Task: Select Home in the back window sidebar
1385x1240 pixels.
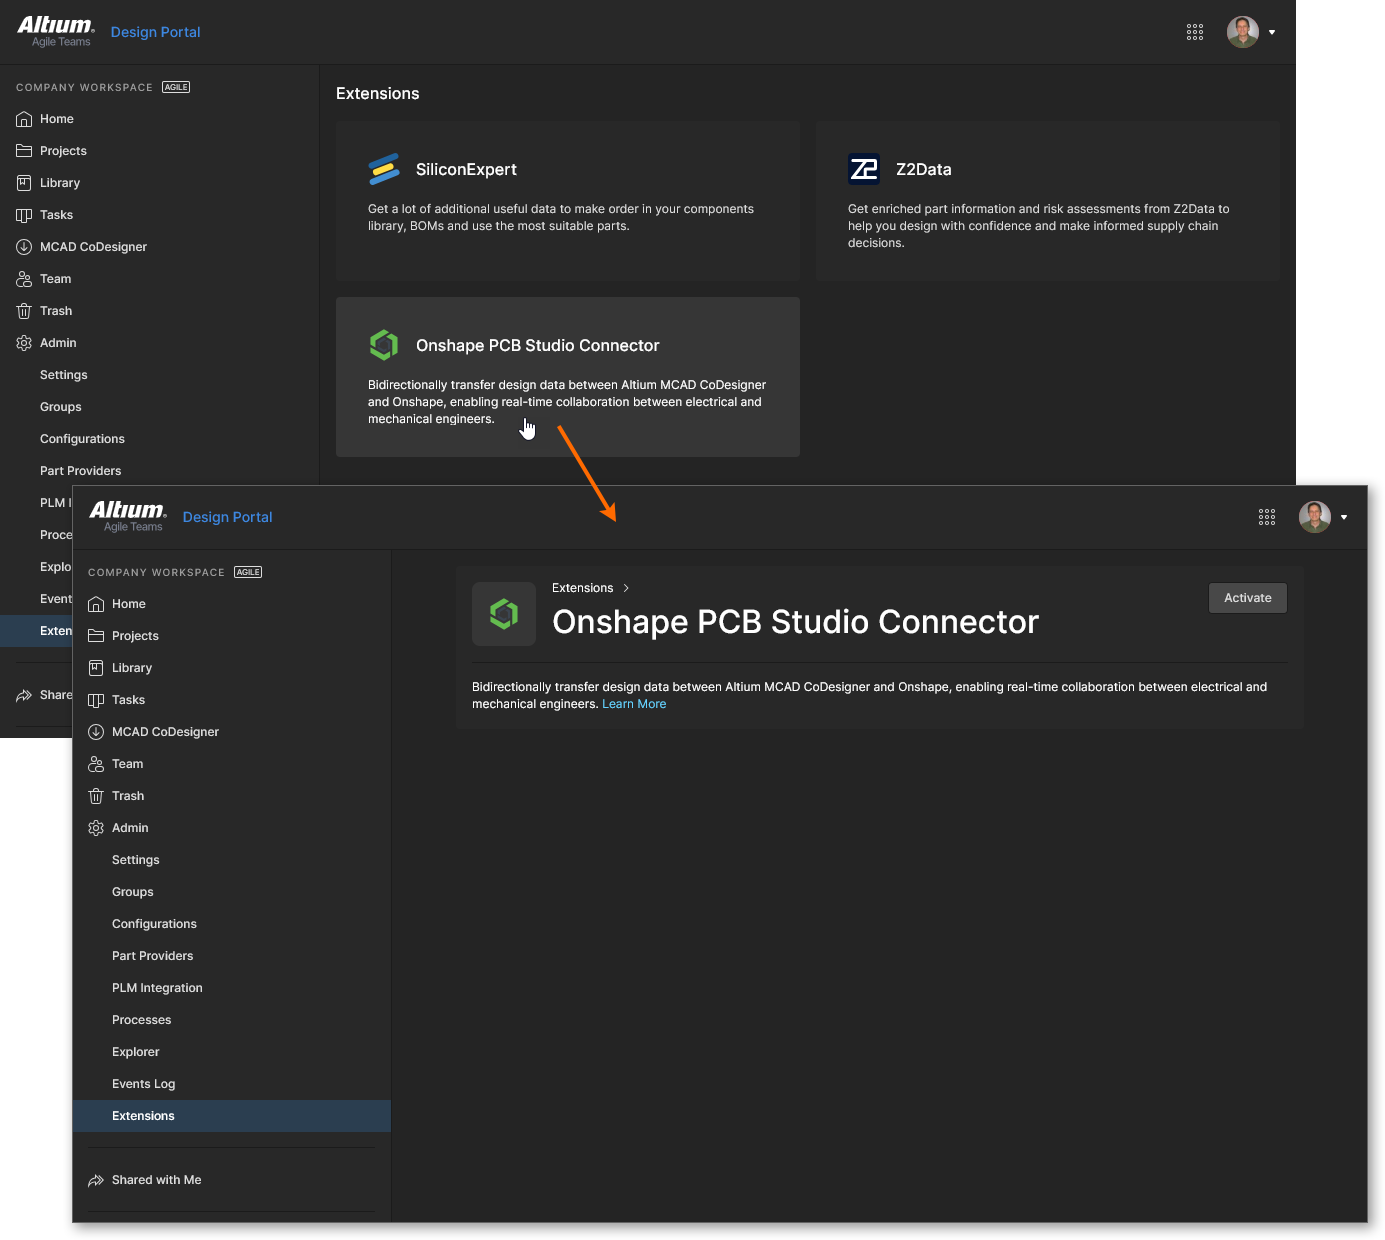Action: (159, 119)
